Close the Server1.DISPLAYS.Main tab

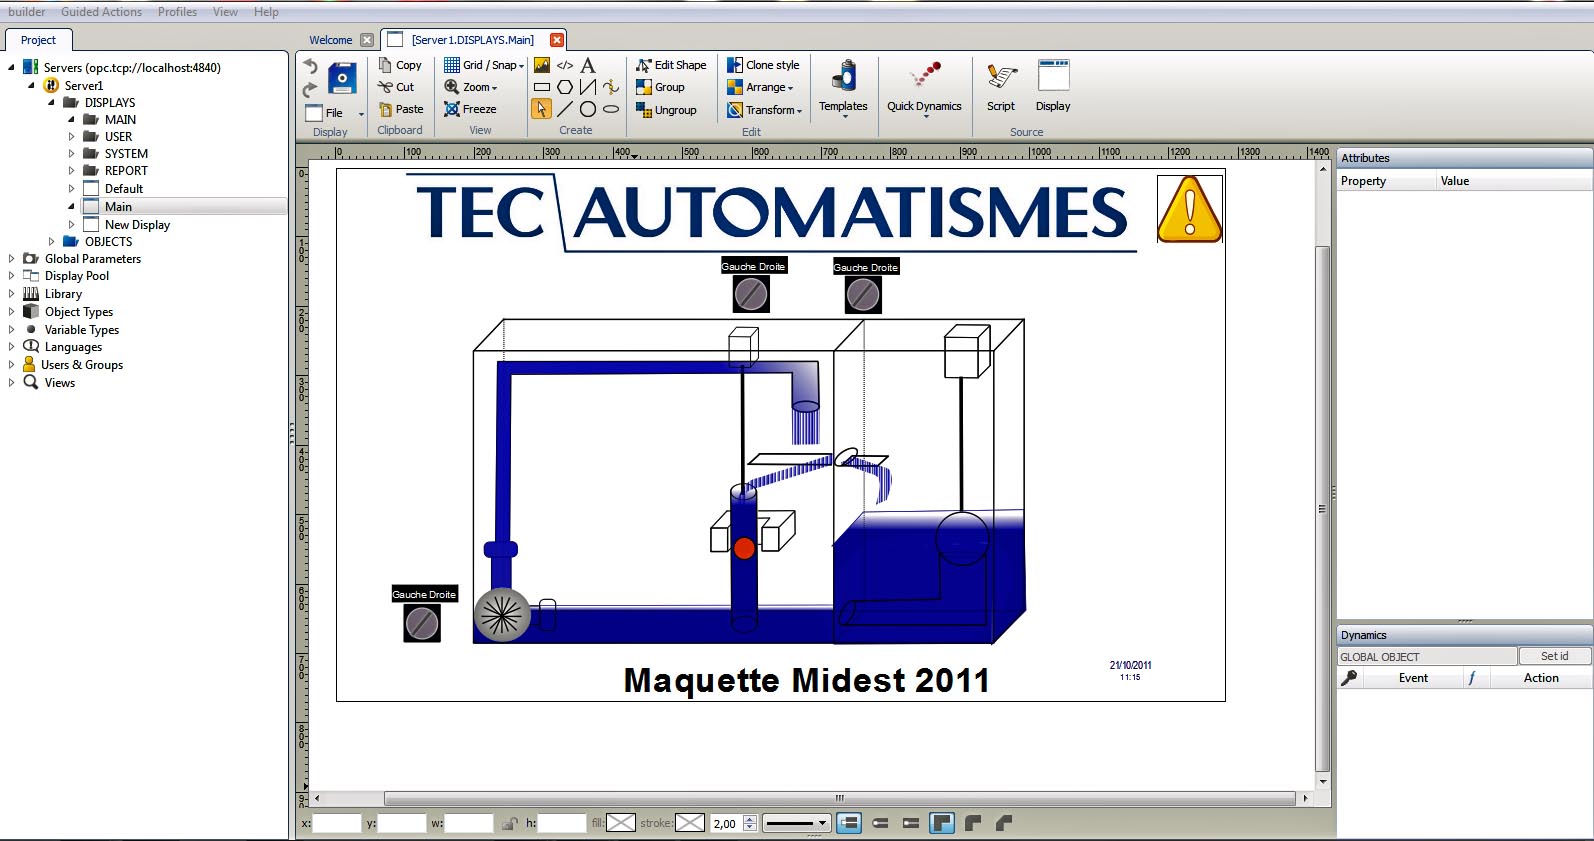point(557,40)
